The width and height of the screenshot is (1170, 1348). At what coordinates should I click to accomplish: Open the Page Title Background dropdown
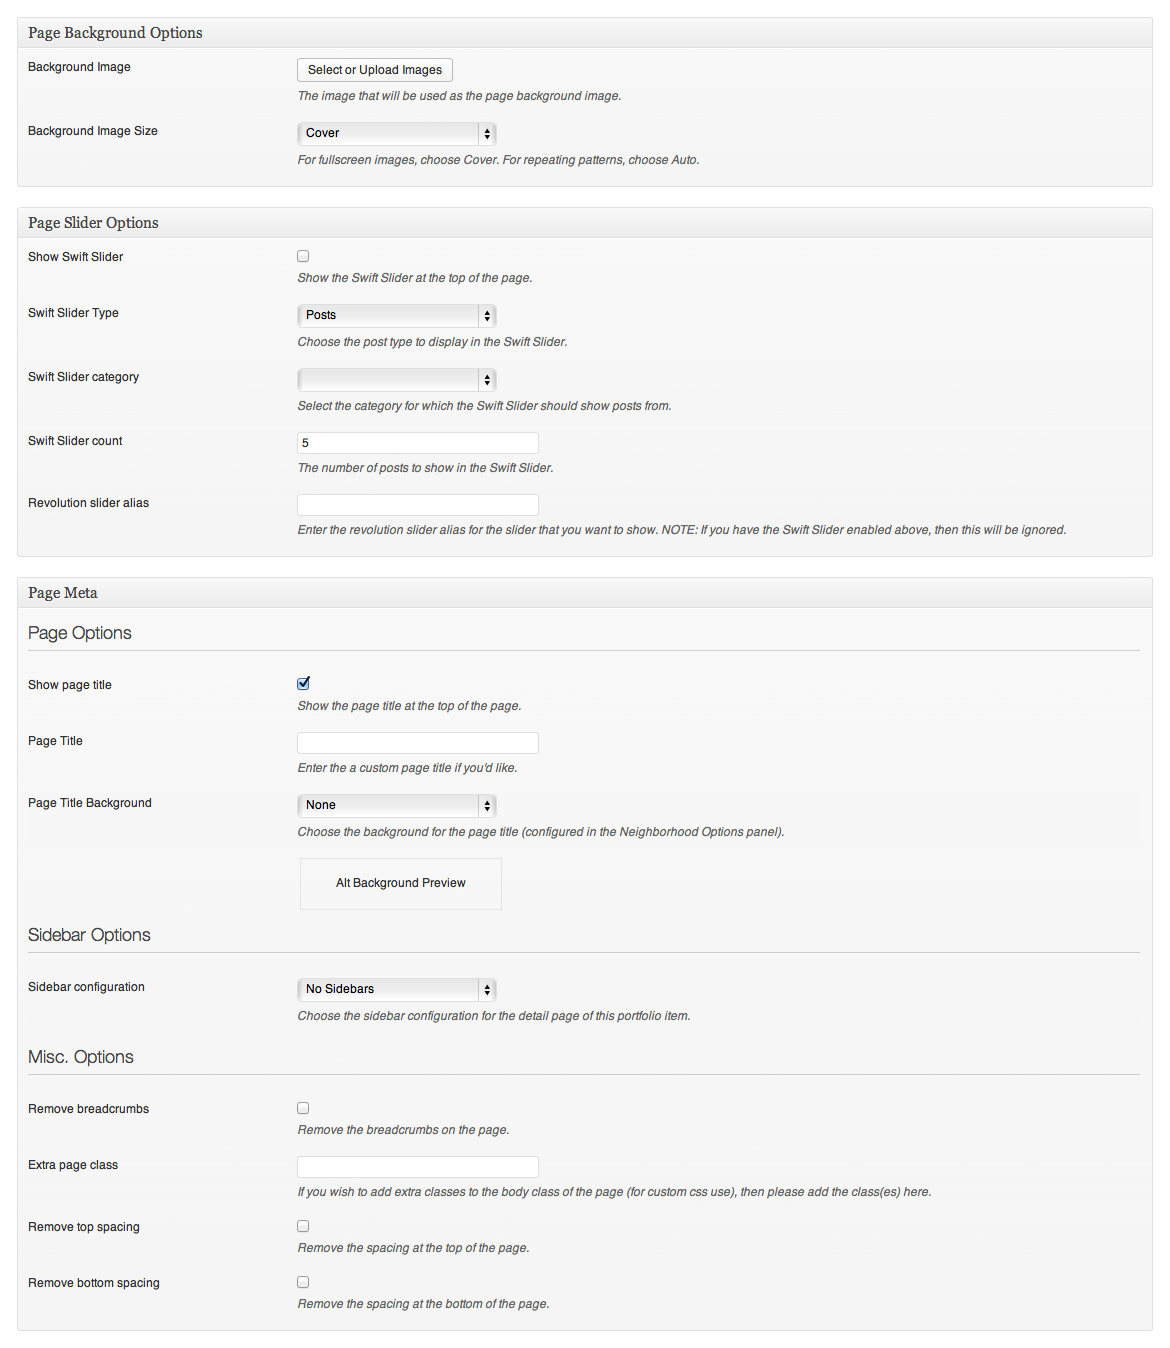[x=397, y=805]
